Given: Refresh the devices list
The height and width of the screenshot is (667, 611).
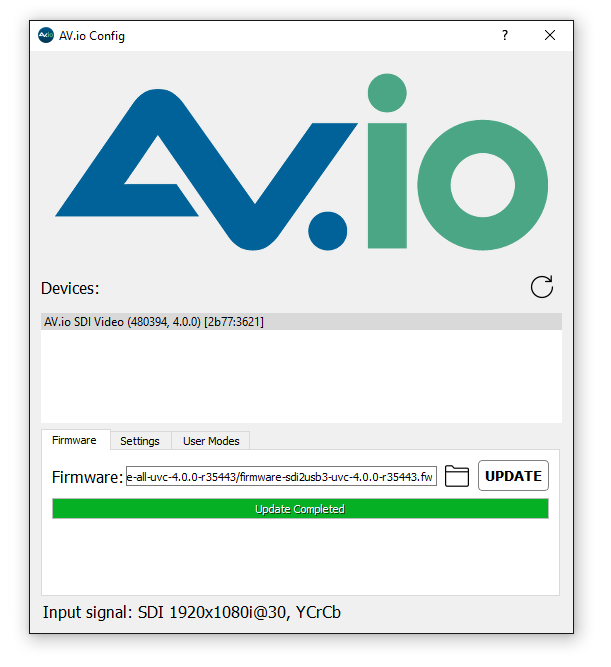Looking at the screenshot, I should point(541,287).
